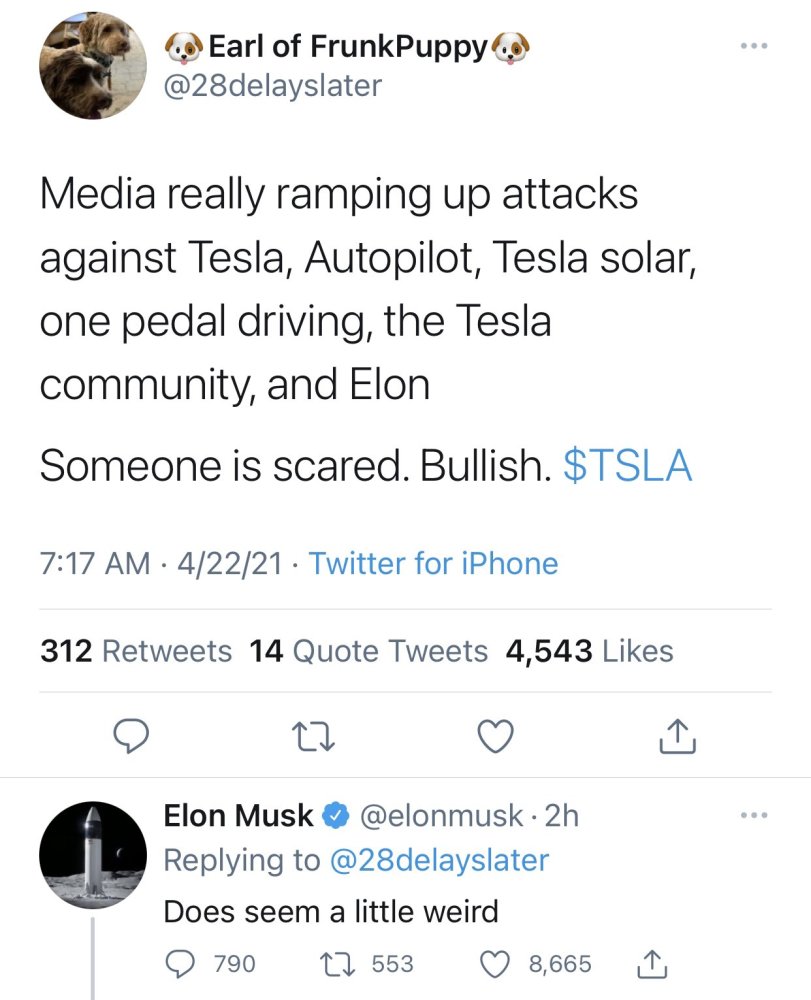Viewport: 811px width, 1000px height.
Task: Reply to Elon Musk's tweet
Action: coord(181,964)
